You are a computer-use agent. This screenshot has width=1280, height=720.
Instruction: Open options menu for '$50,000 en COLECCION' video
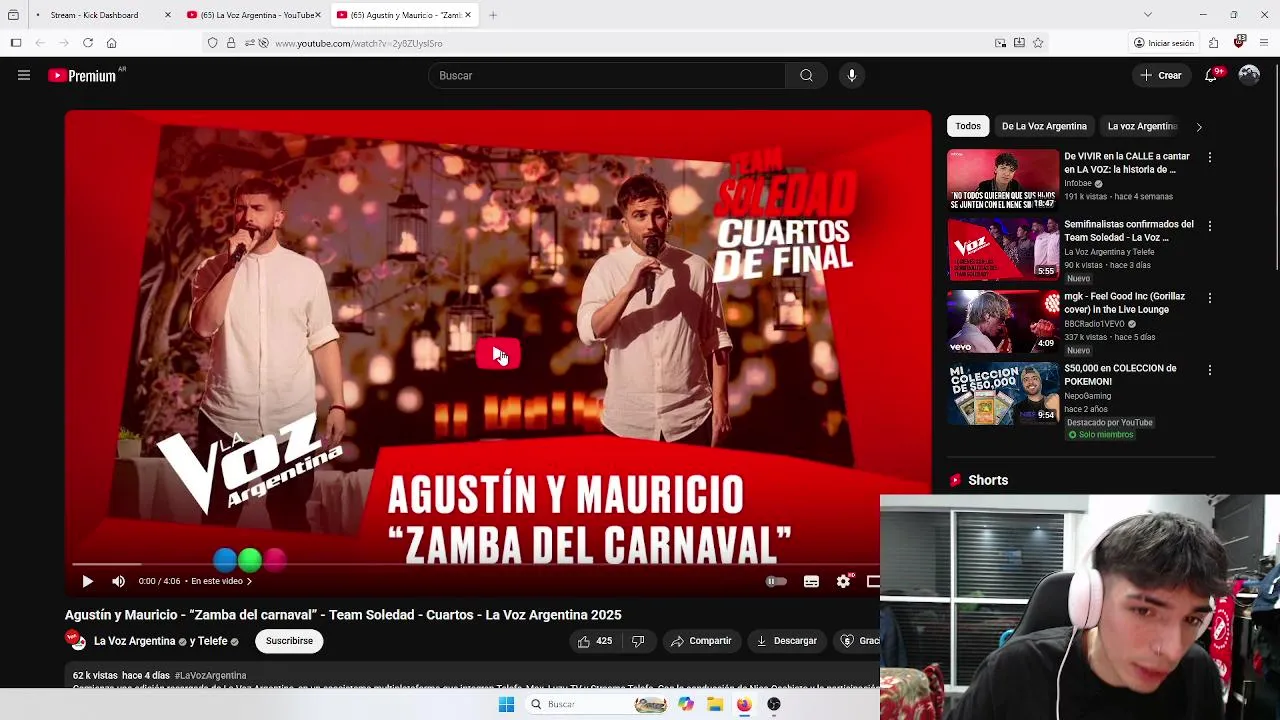pyautogui.click(x=1210, y=370)
